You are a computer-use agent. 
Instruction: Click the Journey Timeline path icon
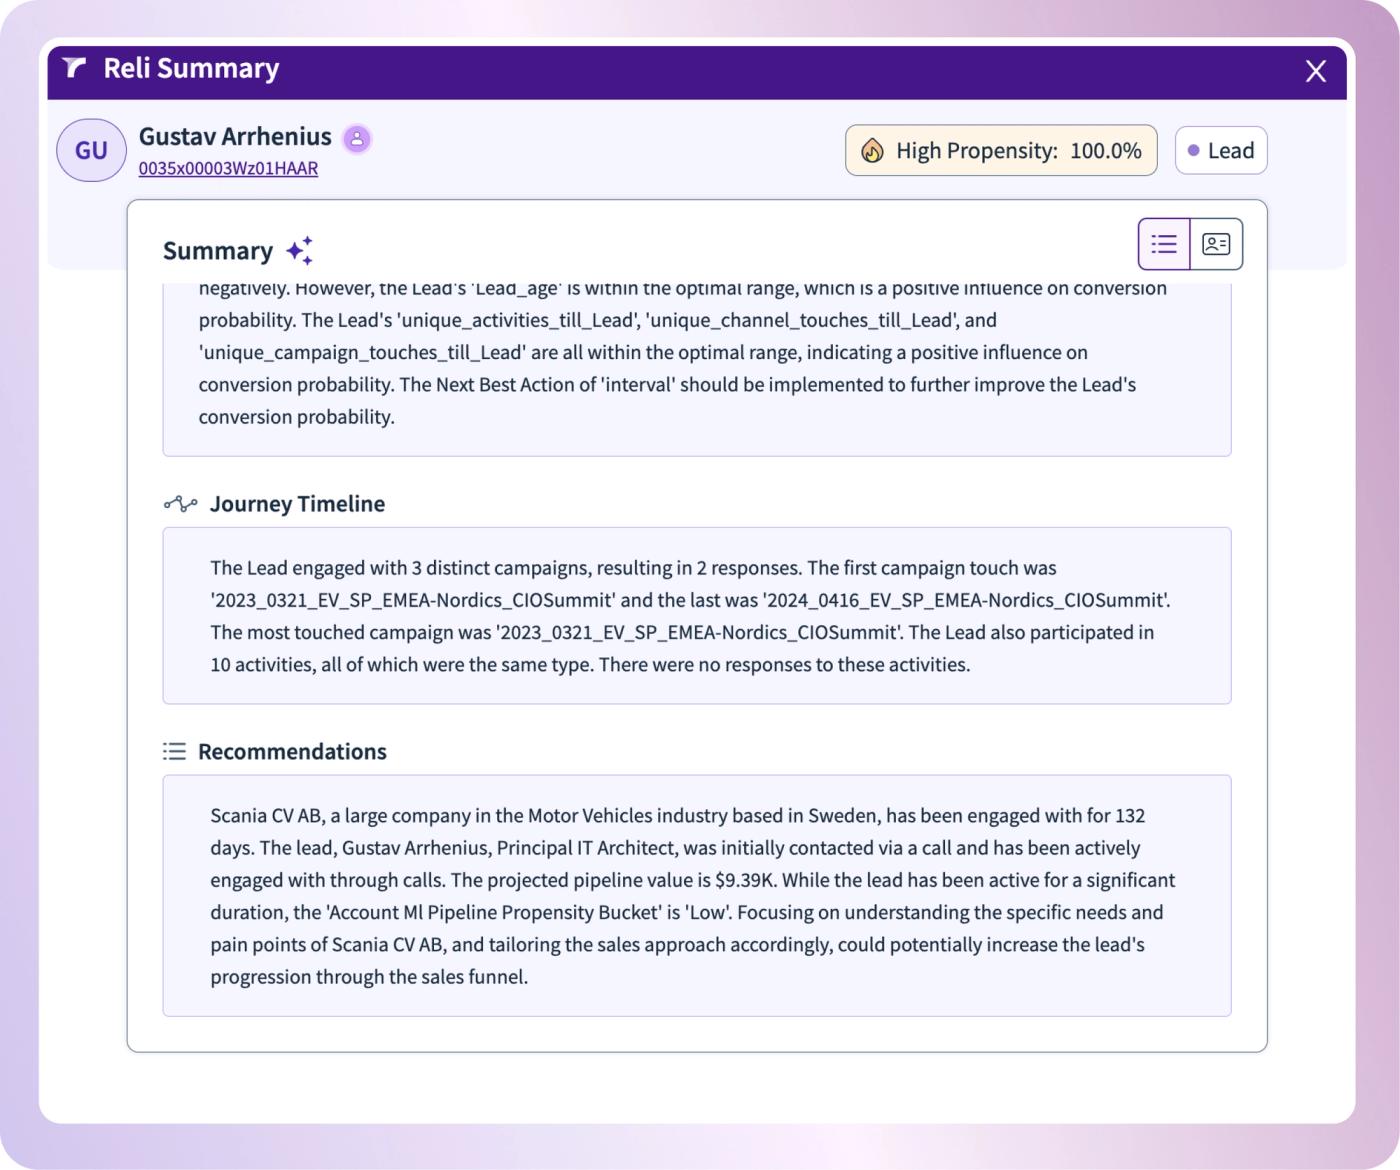[181, 504]
